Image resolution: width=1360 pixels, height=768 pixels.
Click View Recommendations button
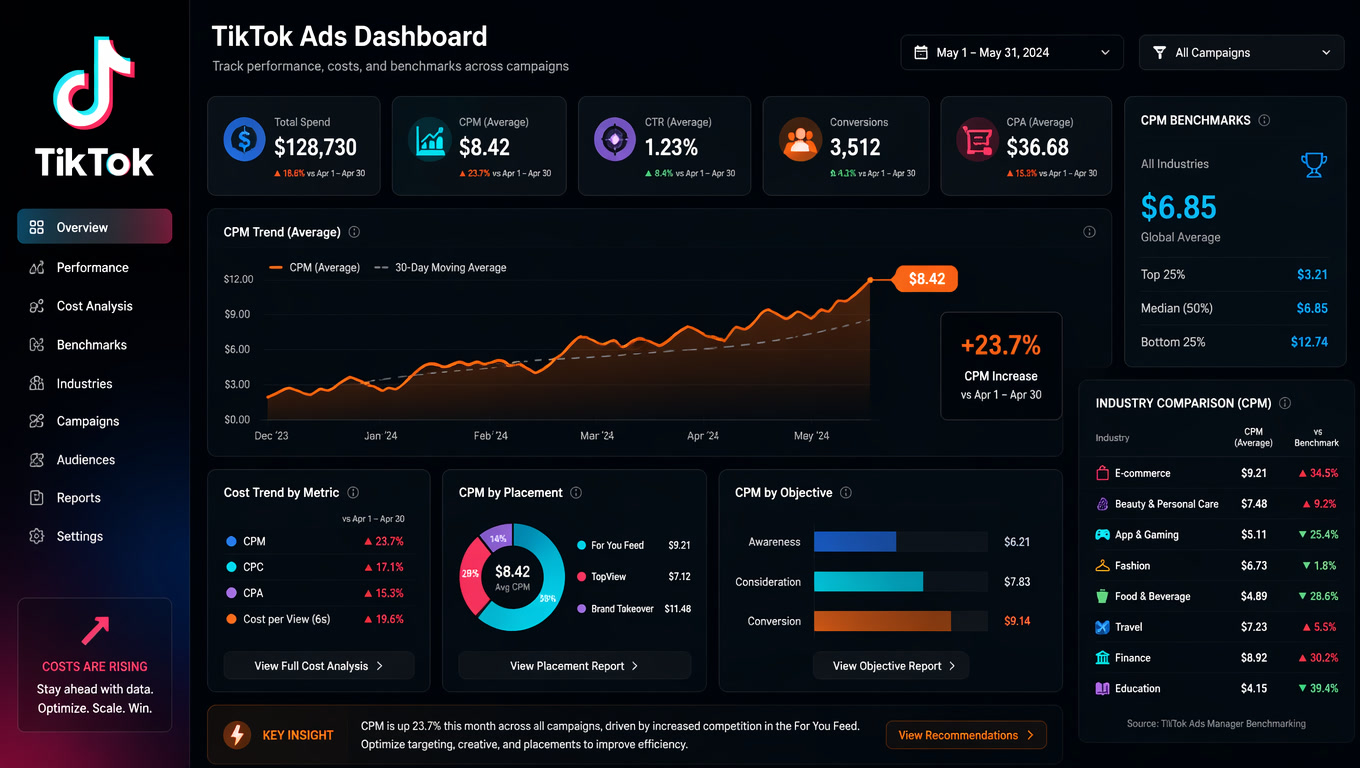[966, 735]
